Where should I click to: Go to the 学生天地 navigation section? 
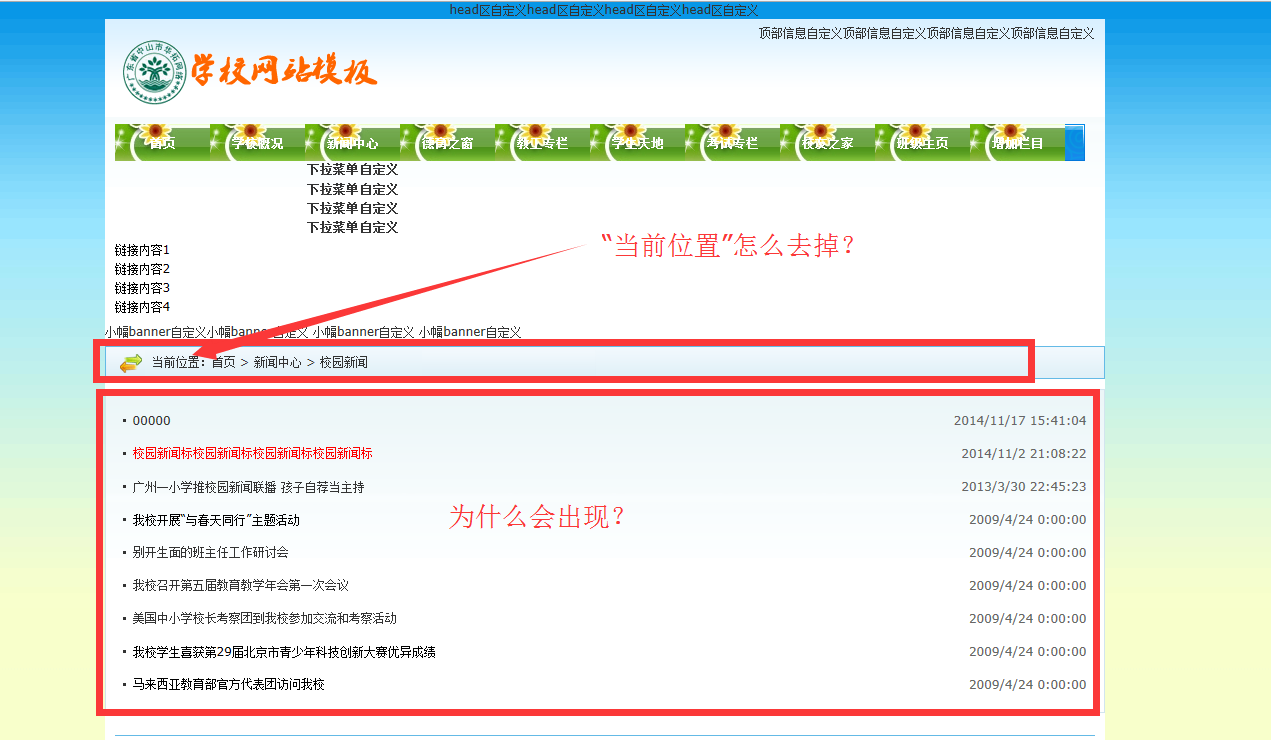pos(637,143)
